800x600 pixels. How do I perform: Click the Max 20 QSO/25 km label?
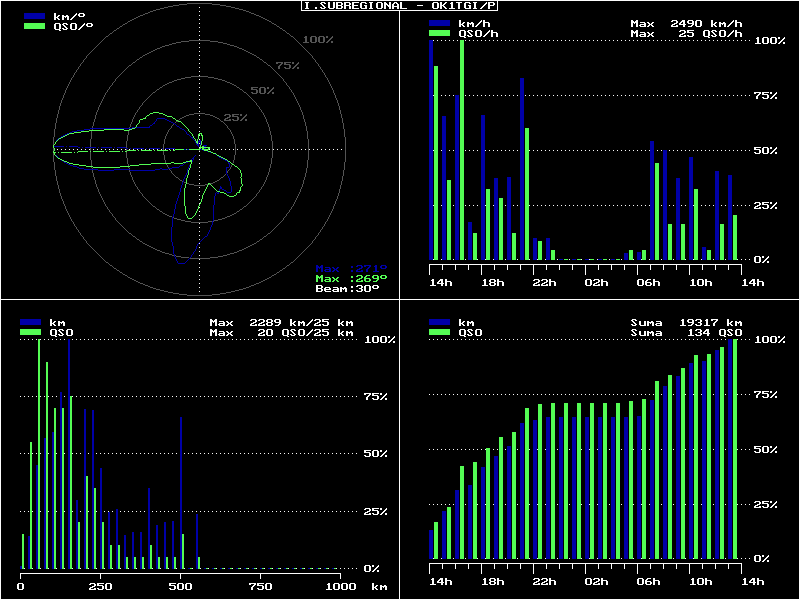click(281, 333)
